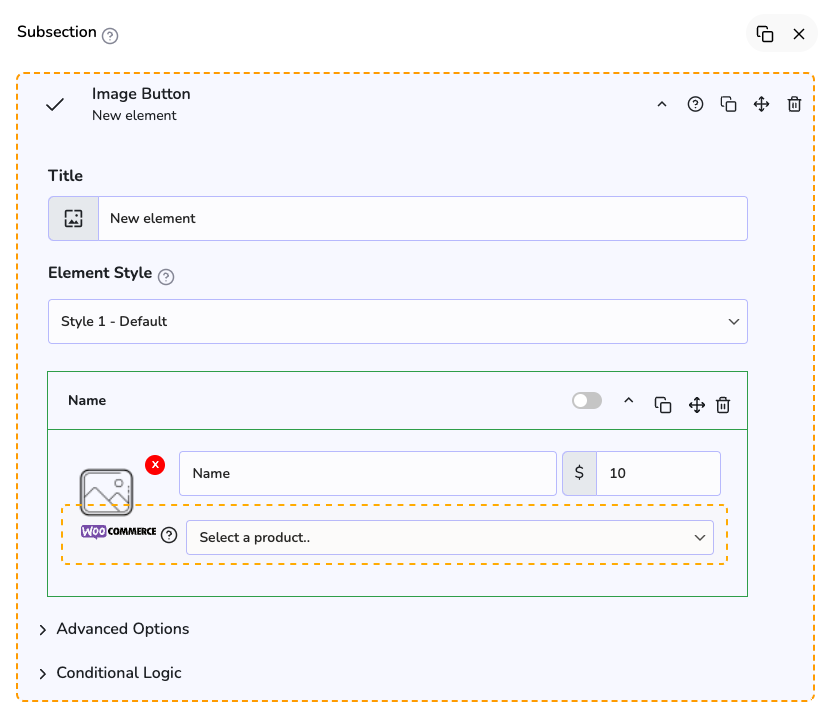Open the Select a product dropdown
This screenshot has height=721, width=832.
pyautogui.click(x=449, y=537)
